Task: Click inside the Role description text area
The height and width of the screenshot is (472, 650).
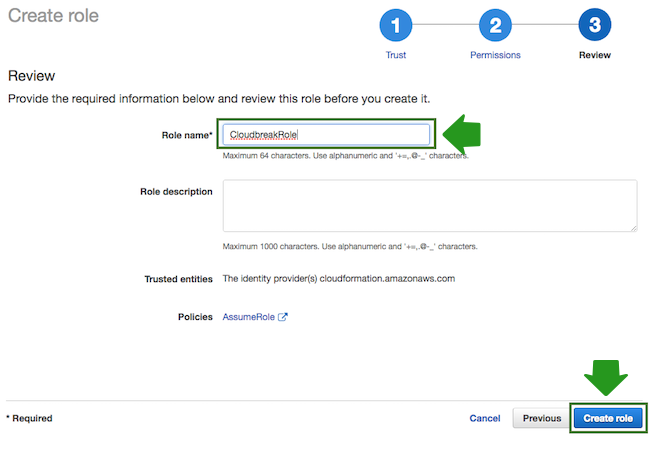Action: tap(429, 205)
